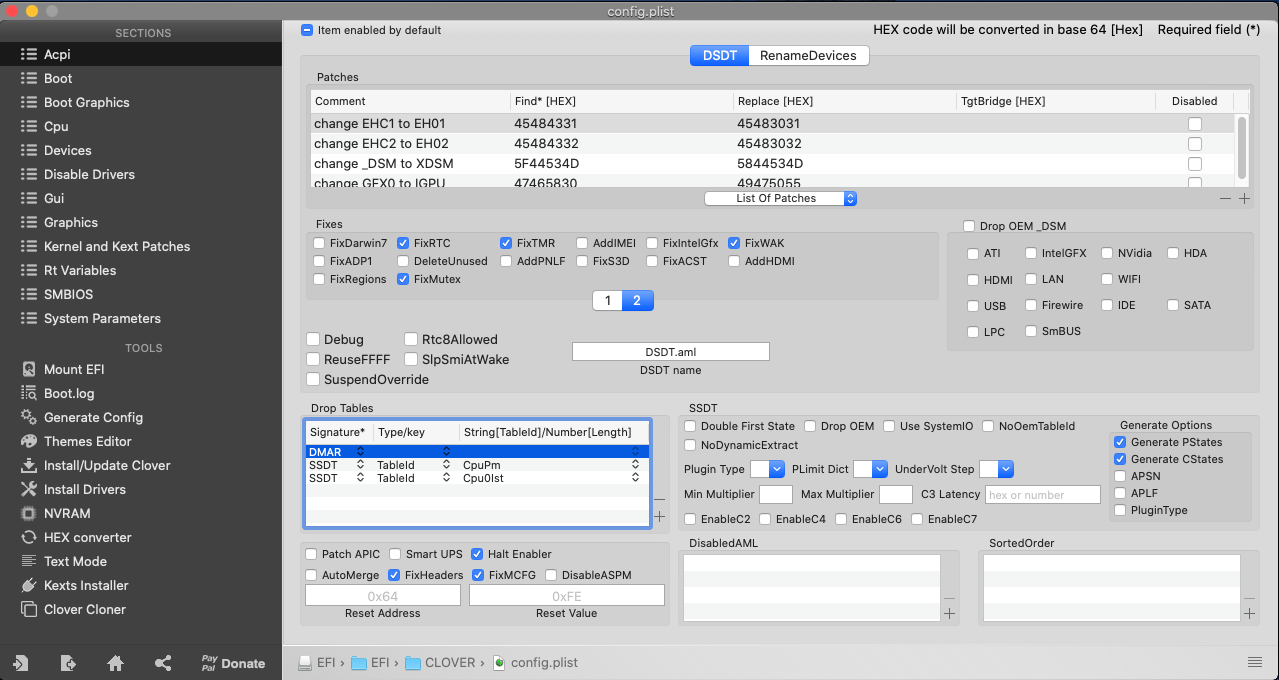Click the PayPal Donate button
The image size is (1279, 680).
(233, 663)
